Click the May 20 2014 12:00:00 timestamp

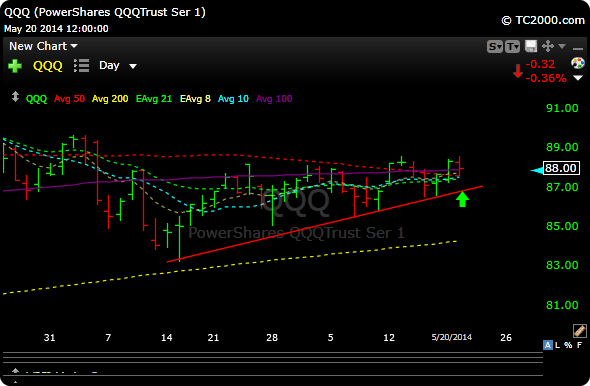(56, 29)
